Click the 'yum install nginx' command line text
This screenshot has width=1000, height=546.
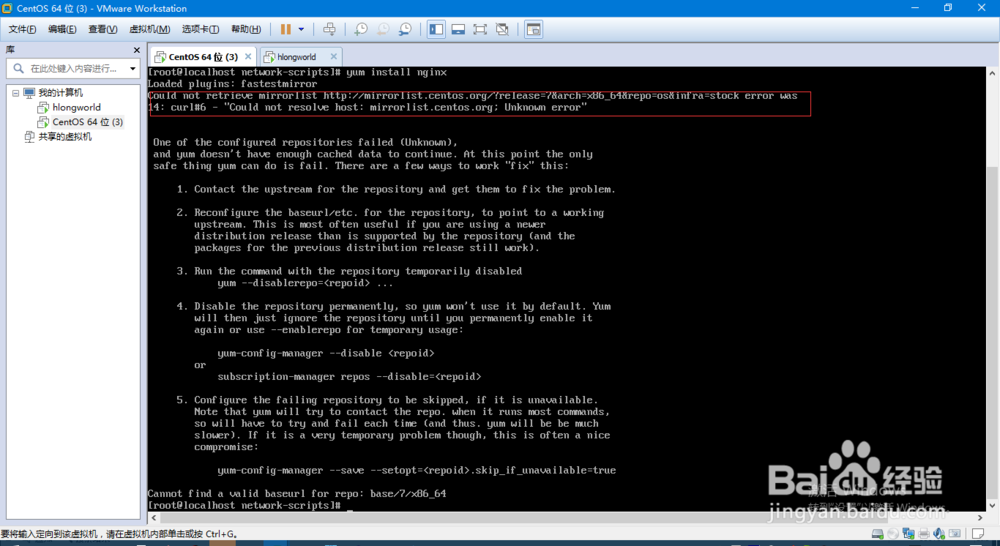[x=396, y=72]
